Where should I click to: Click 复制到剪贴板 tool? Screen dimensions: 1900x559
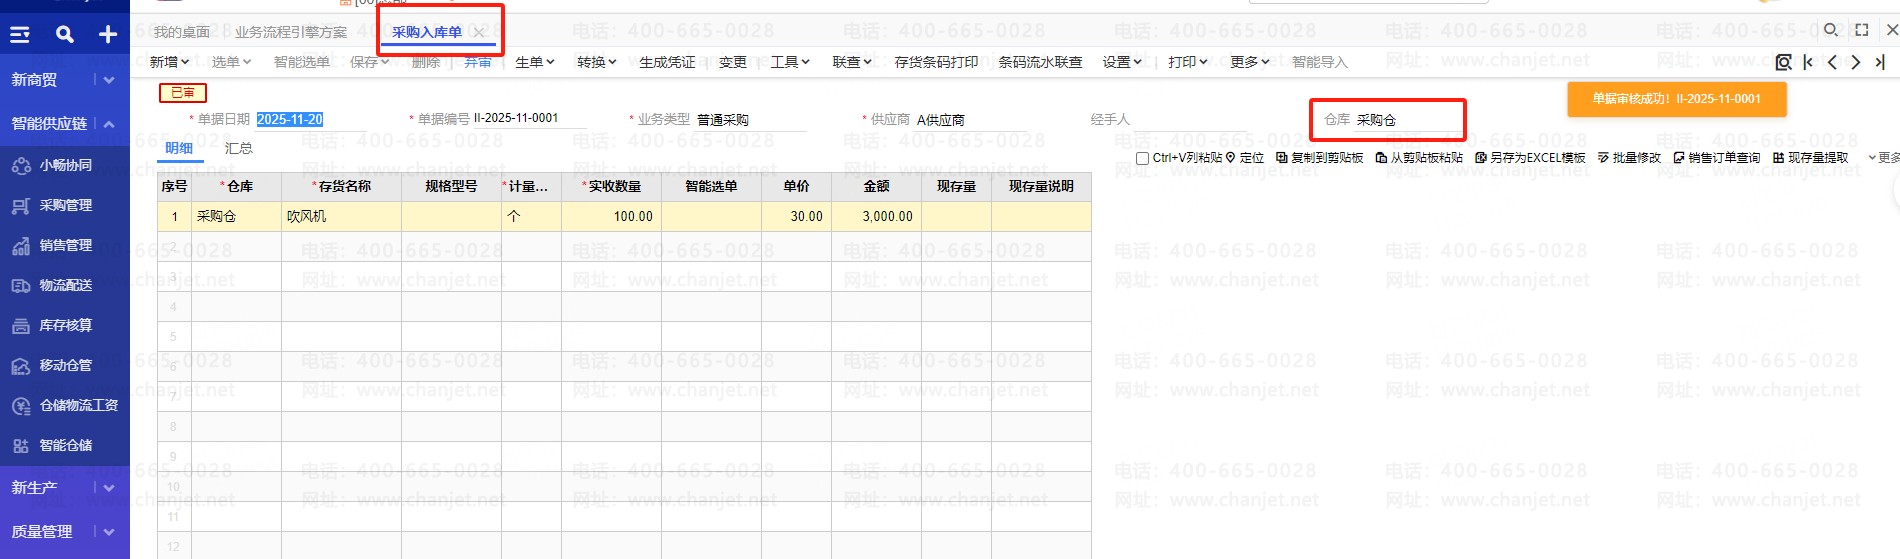click(x=1319, y=158)
